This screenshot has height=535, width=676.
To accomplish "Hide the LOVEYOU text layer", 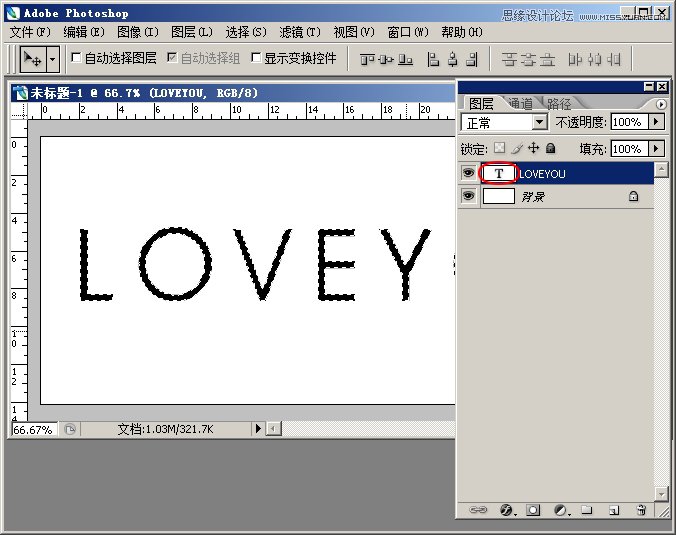I will coord(467,173).
